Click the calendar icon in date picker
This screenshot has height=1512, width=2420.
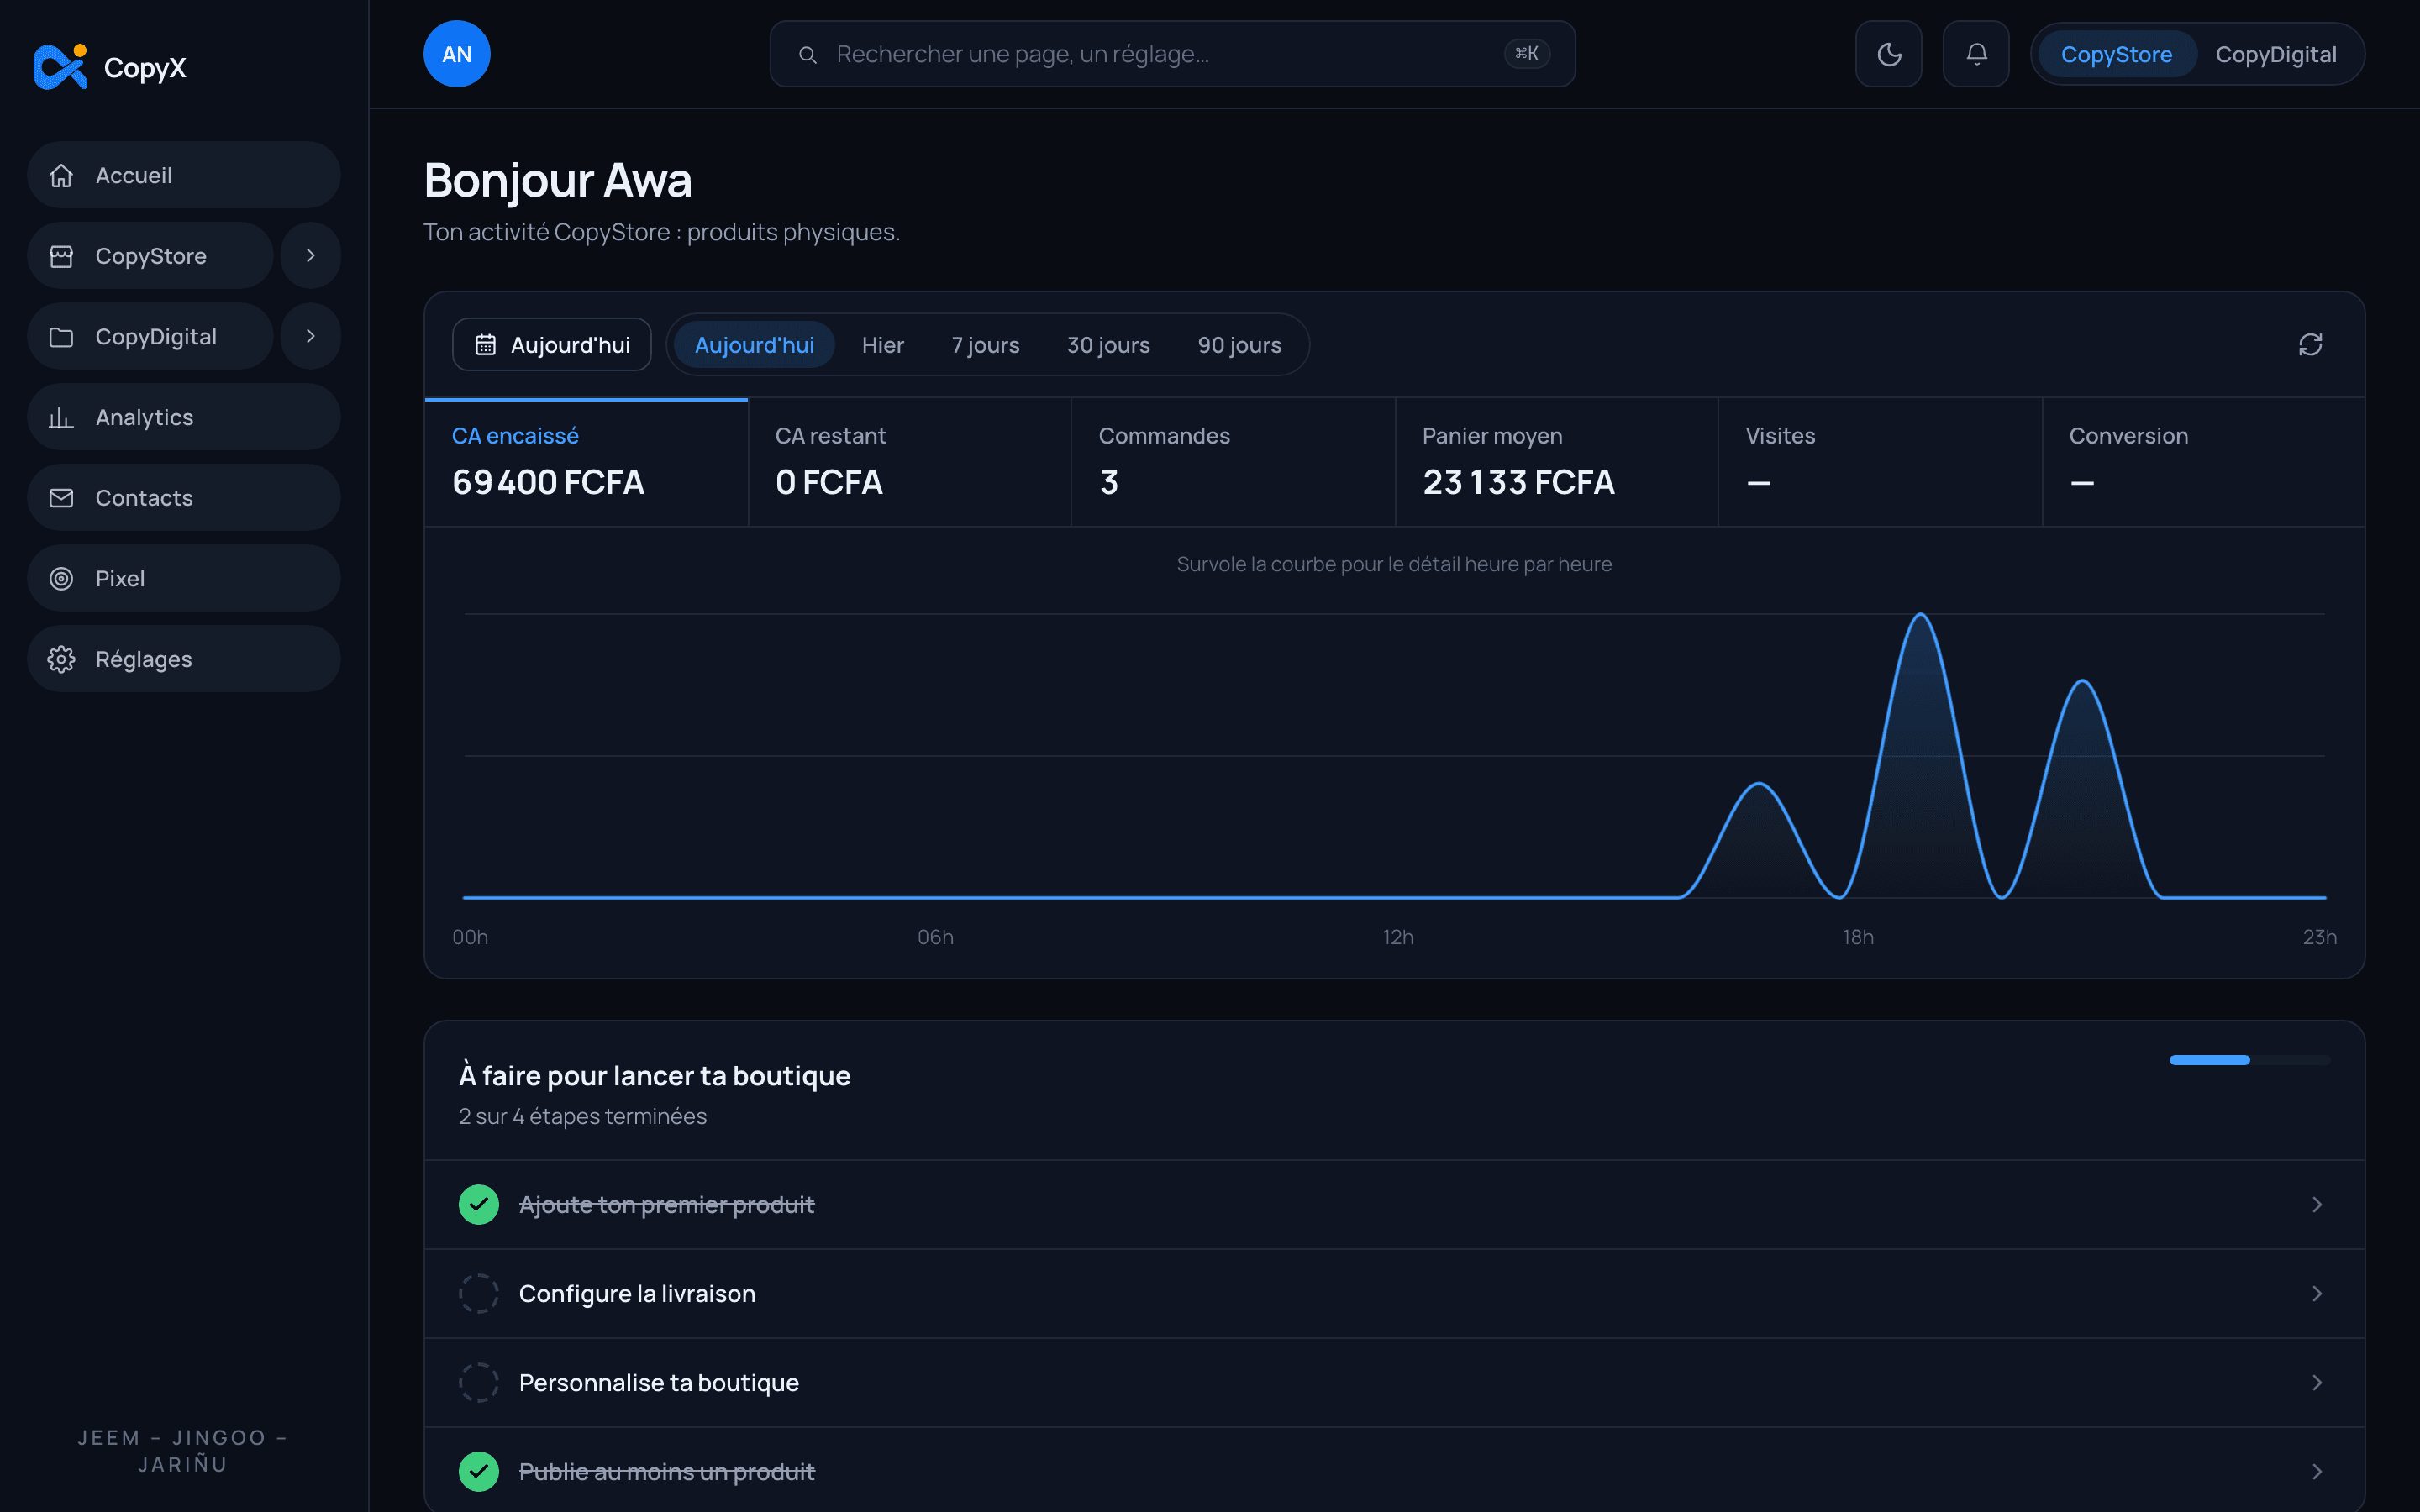pyautogui.click(x=485, y=345)
